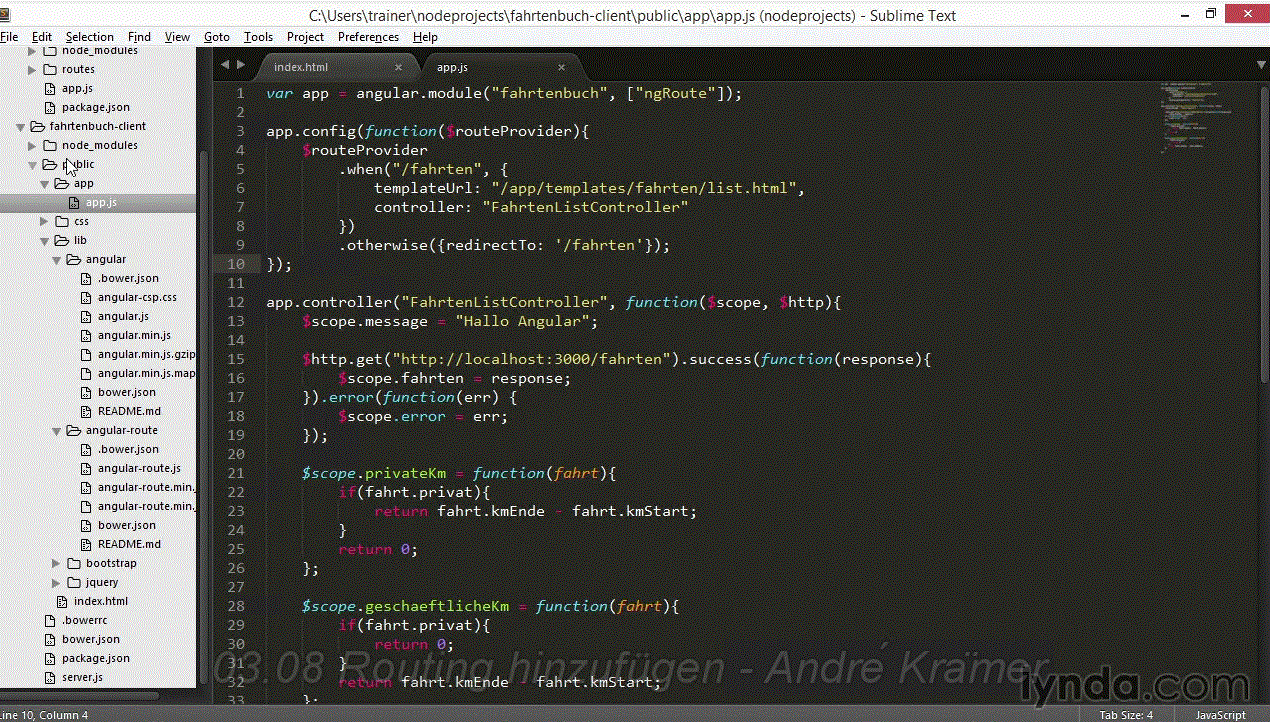Click the css folder icon
Screen dimensions: 1270x722
[x=61, y=221]
